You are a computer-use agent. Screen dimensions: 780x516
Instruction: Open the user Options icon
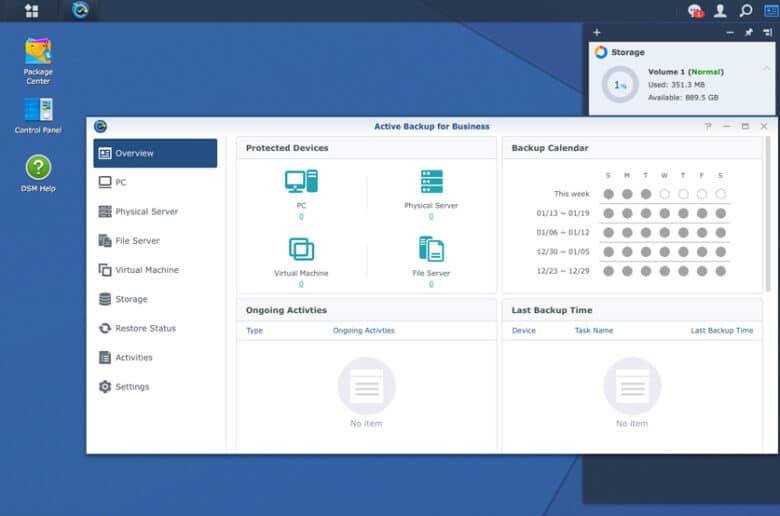[x=720, y=10]
